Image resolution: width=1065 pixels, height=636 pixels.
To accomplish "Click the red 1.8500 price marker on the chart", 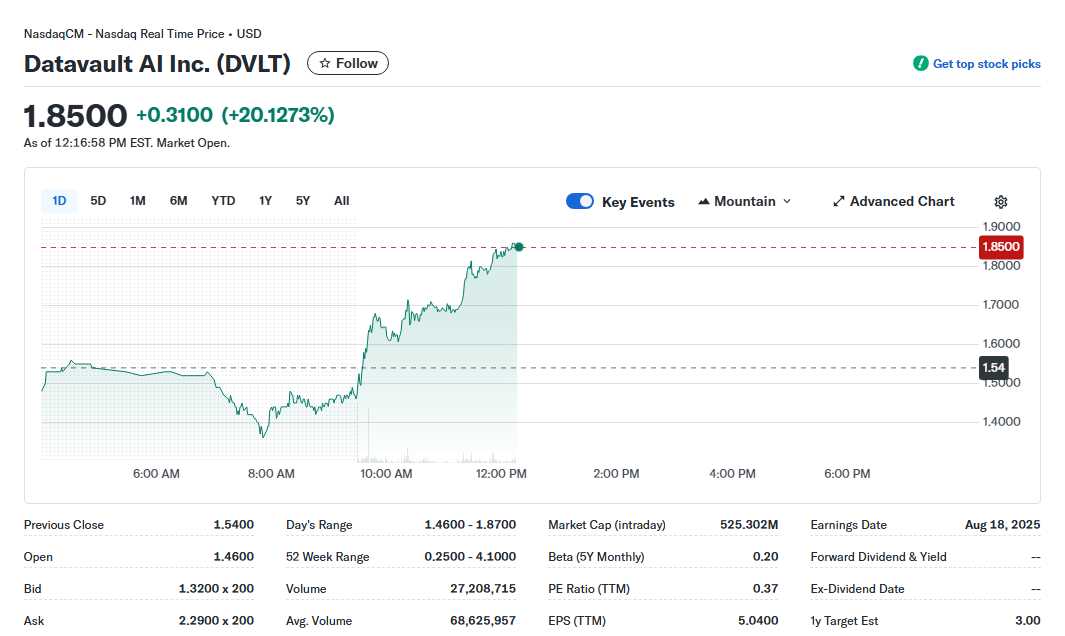I will 1000,247.
